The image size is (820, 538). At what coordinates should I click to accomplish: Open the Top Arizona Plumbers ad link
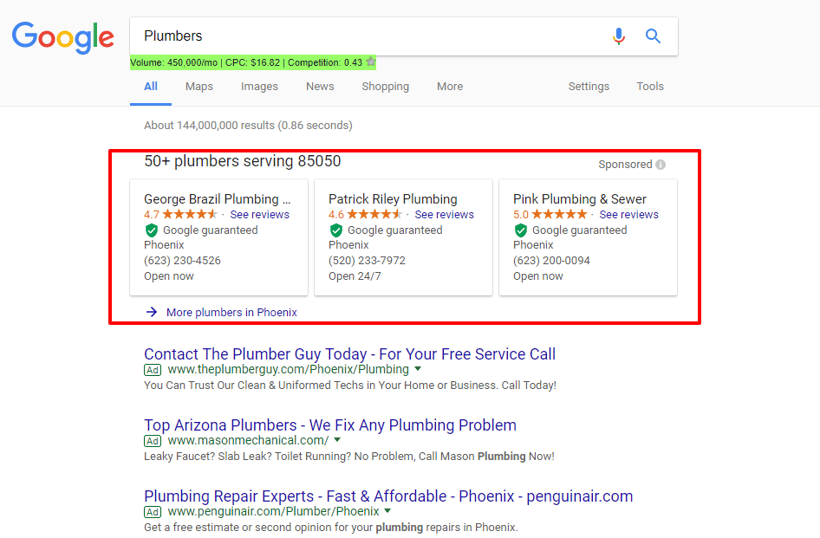tap(330, 425)
